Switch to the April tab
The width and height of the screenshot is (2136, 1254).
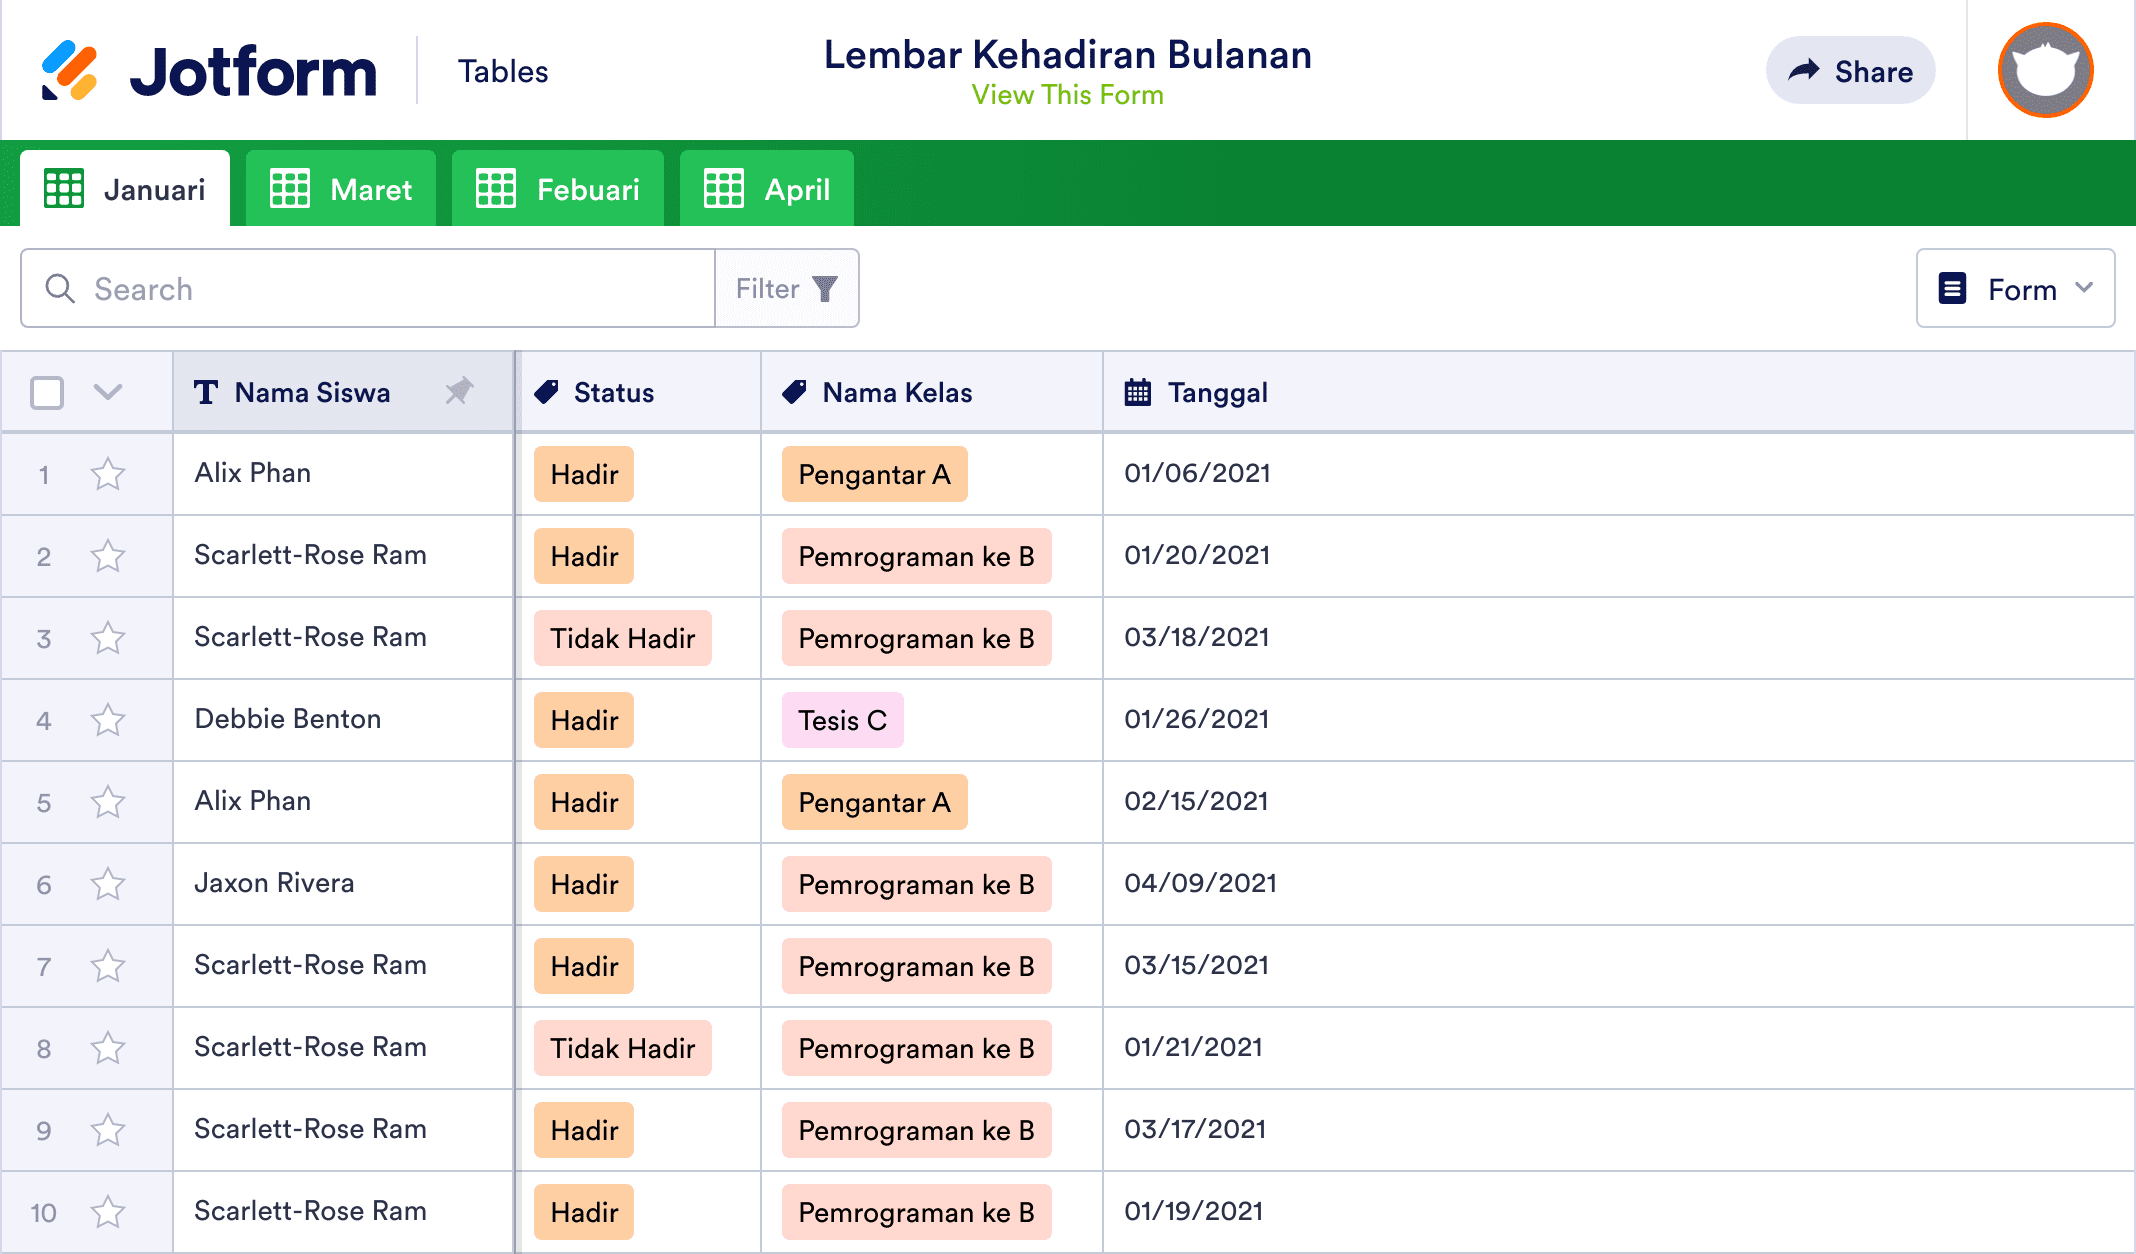click(766, 188)
